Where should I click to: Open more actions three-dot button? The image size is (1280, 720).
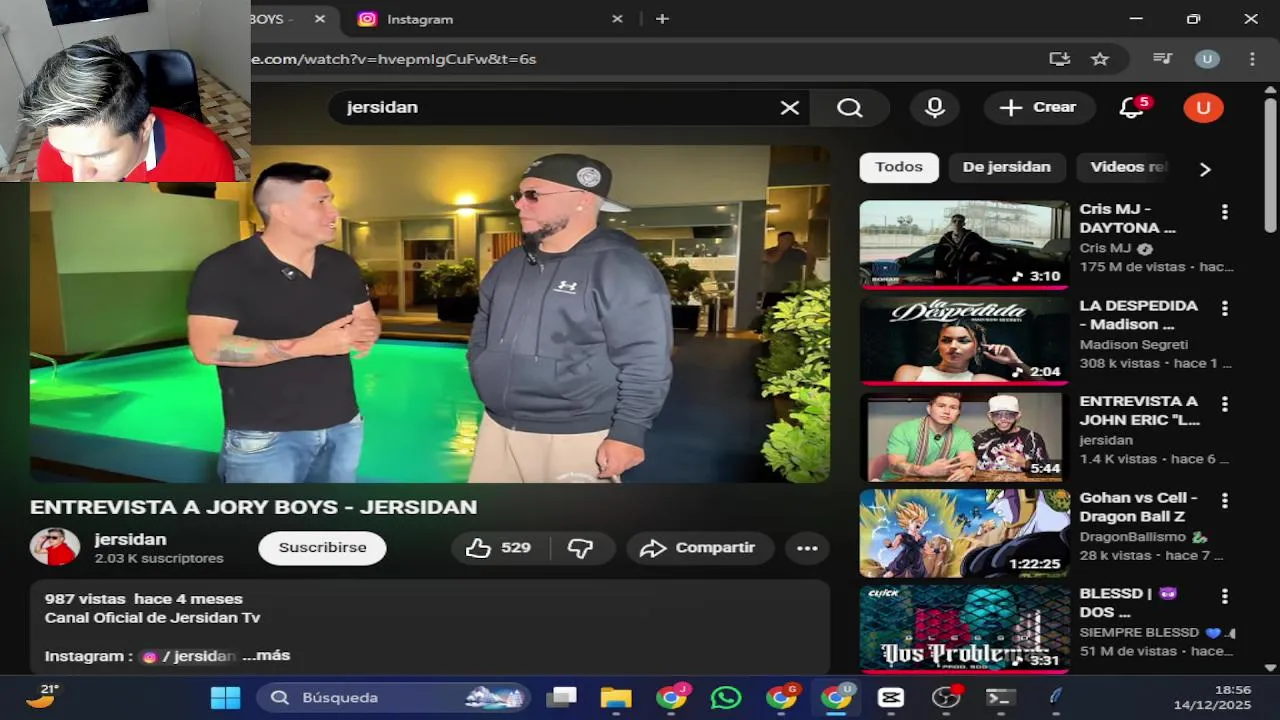[807, 548]
